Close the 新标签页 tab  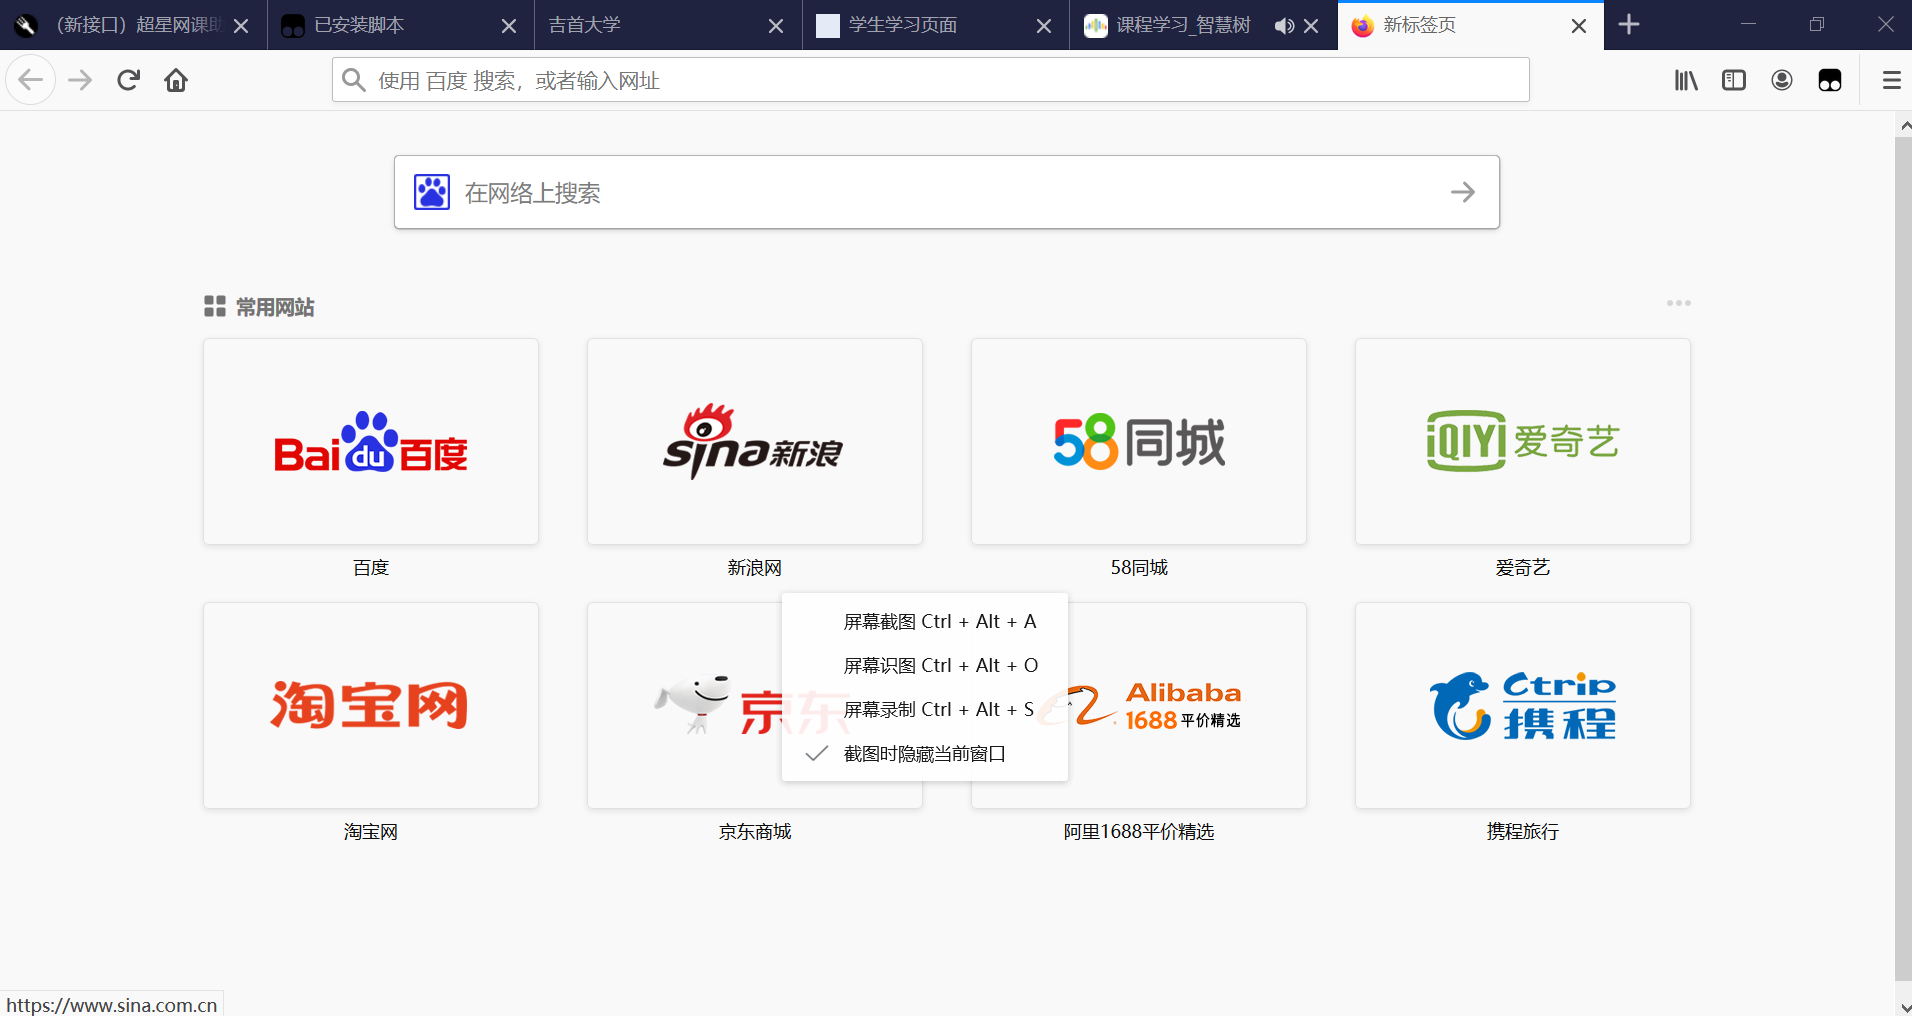1579,26
